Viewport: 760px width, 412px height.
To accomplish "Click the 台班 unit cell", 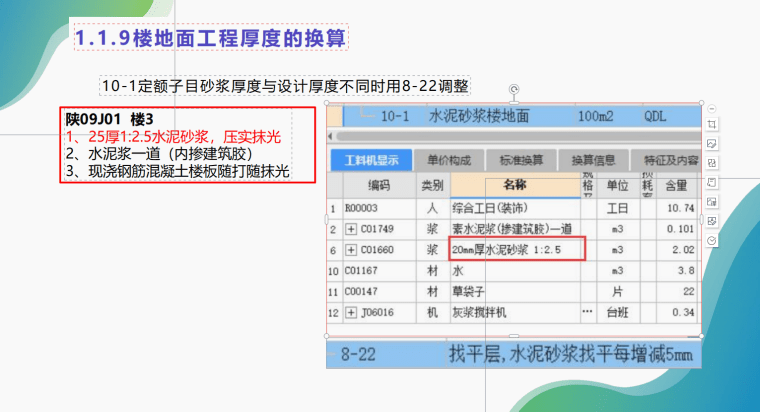I will [618, 313].
